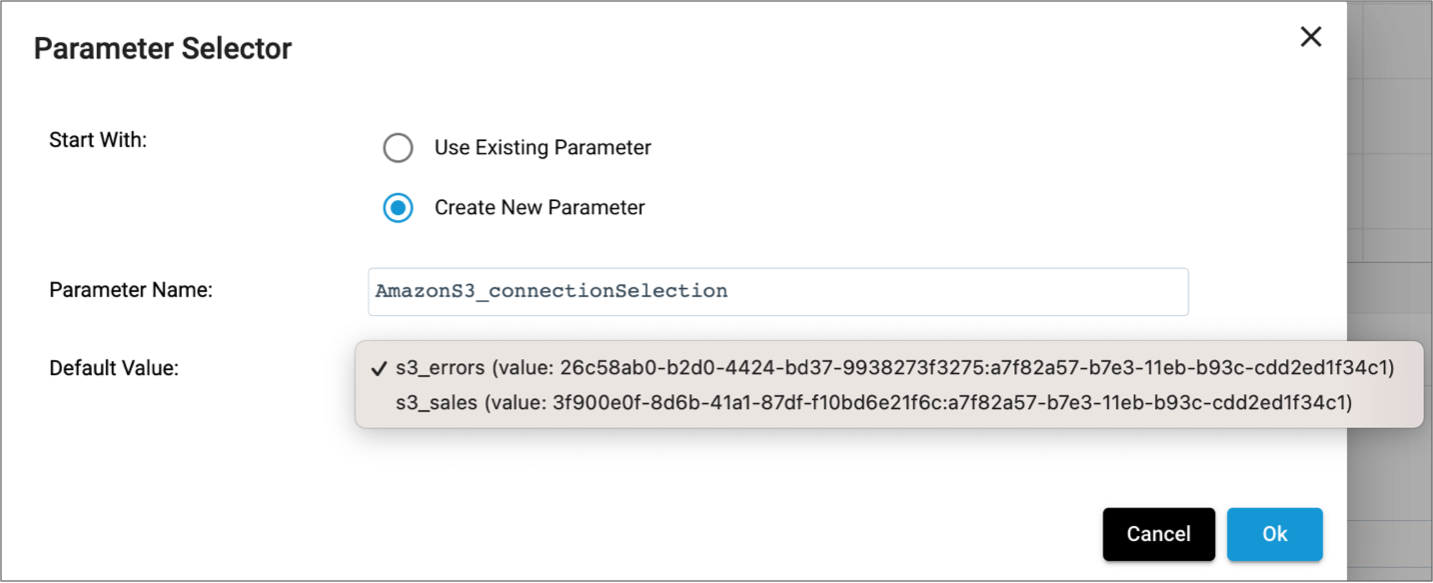
Task: Click the Parameter Name label
Action: click(x=130, y=290)
